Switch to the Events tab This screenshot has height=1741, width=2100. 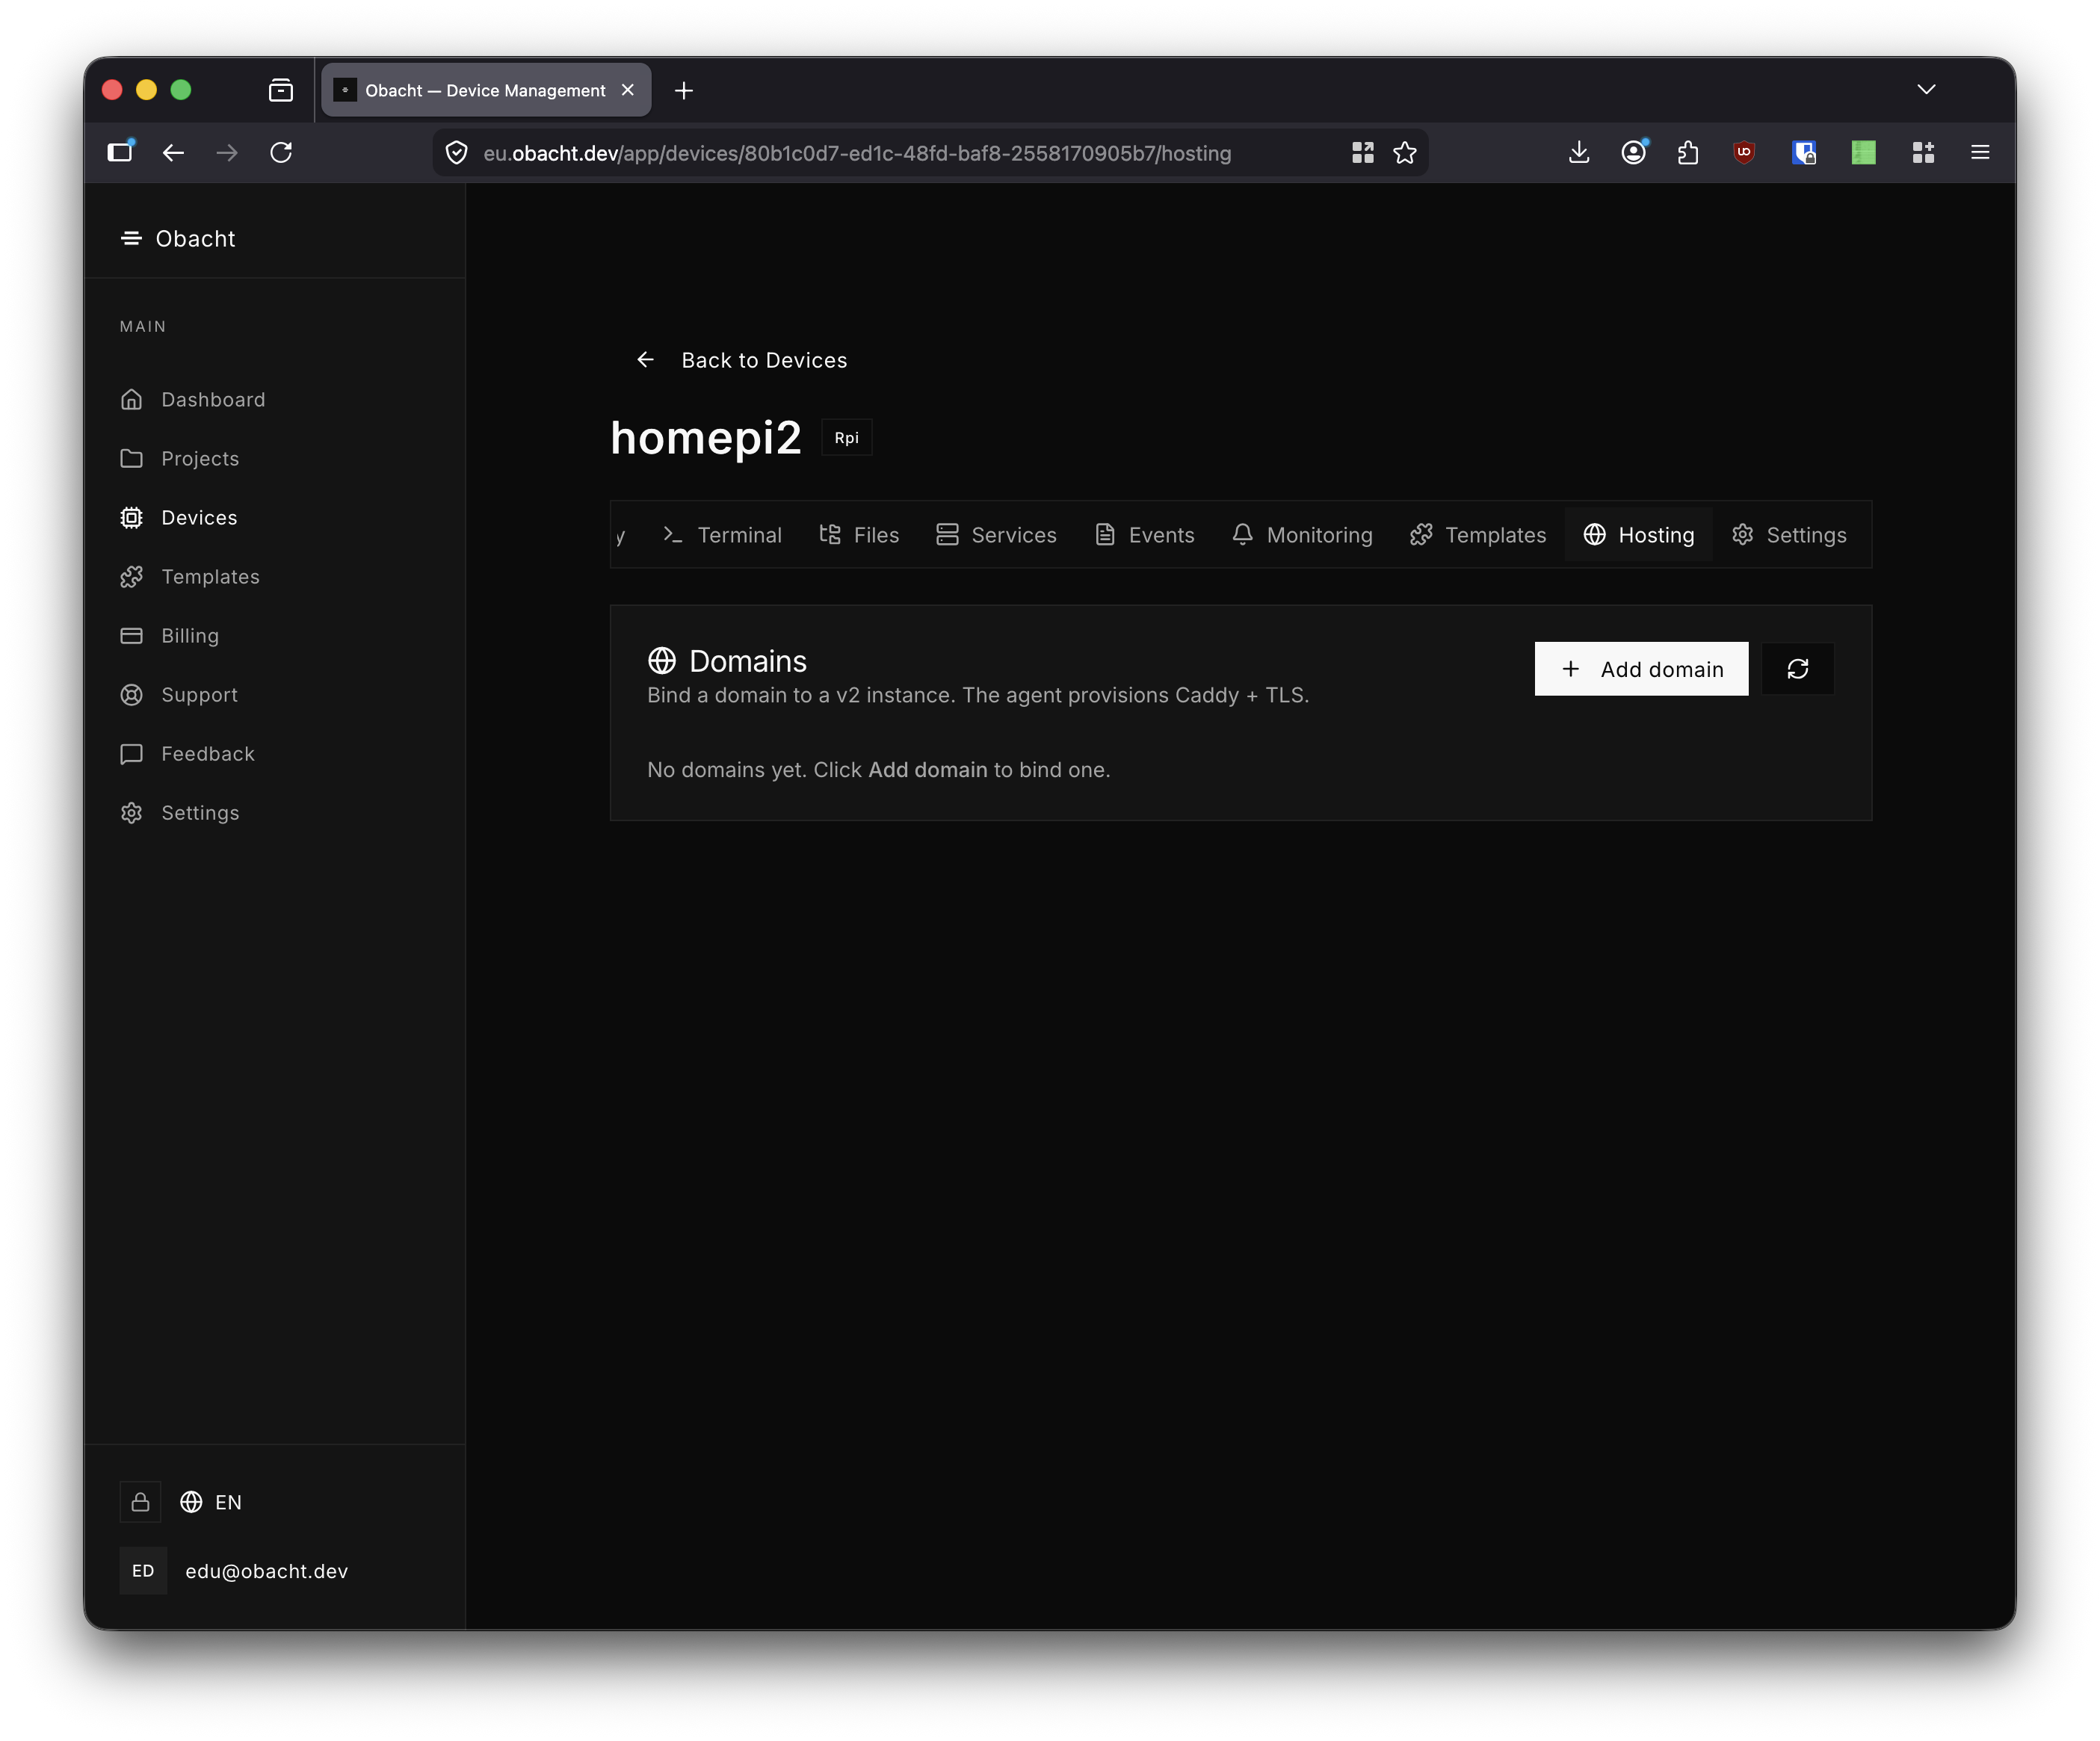(1145, 535)
